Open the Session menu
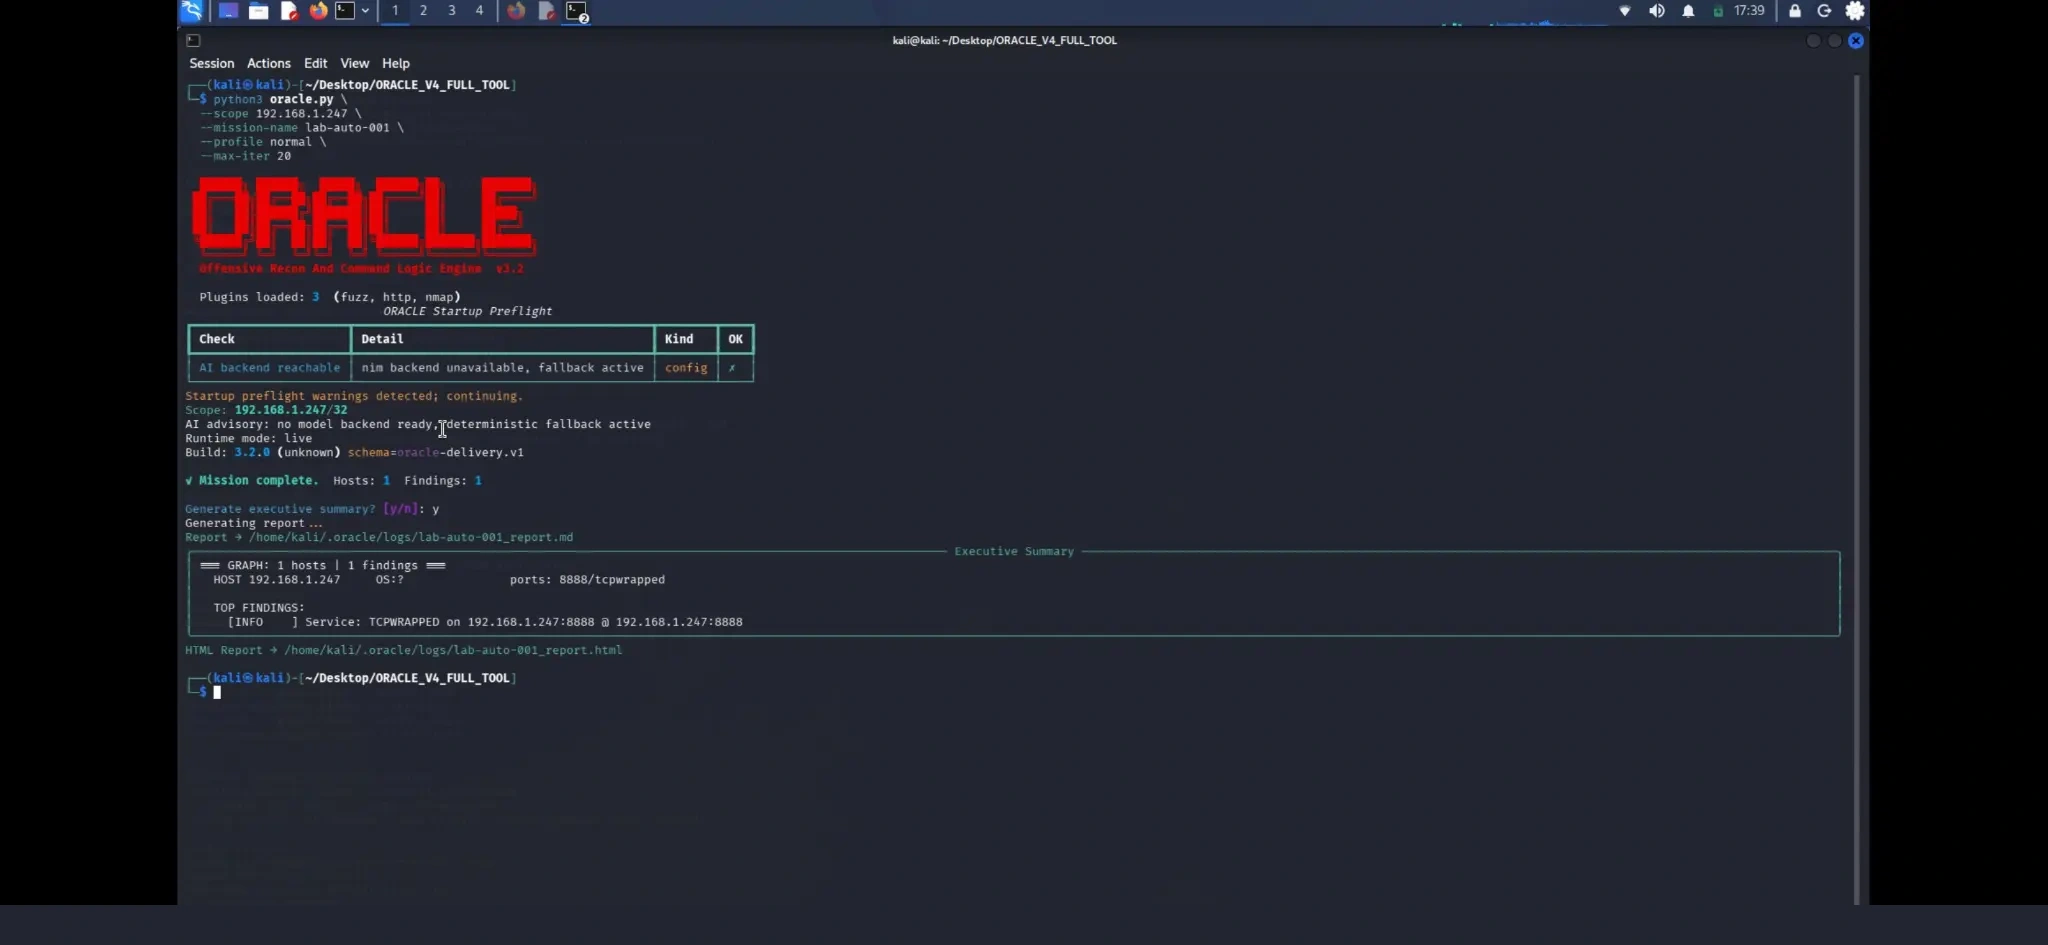Viewport: 2048px width, 945px height. tap(212, 63)
